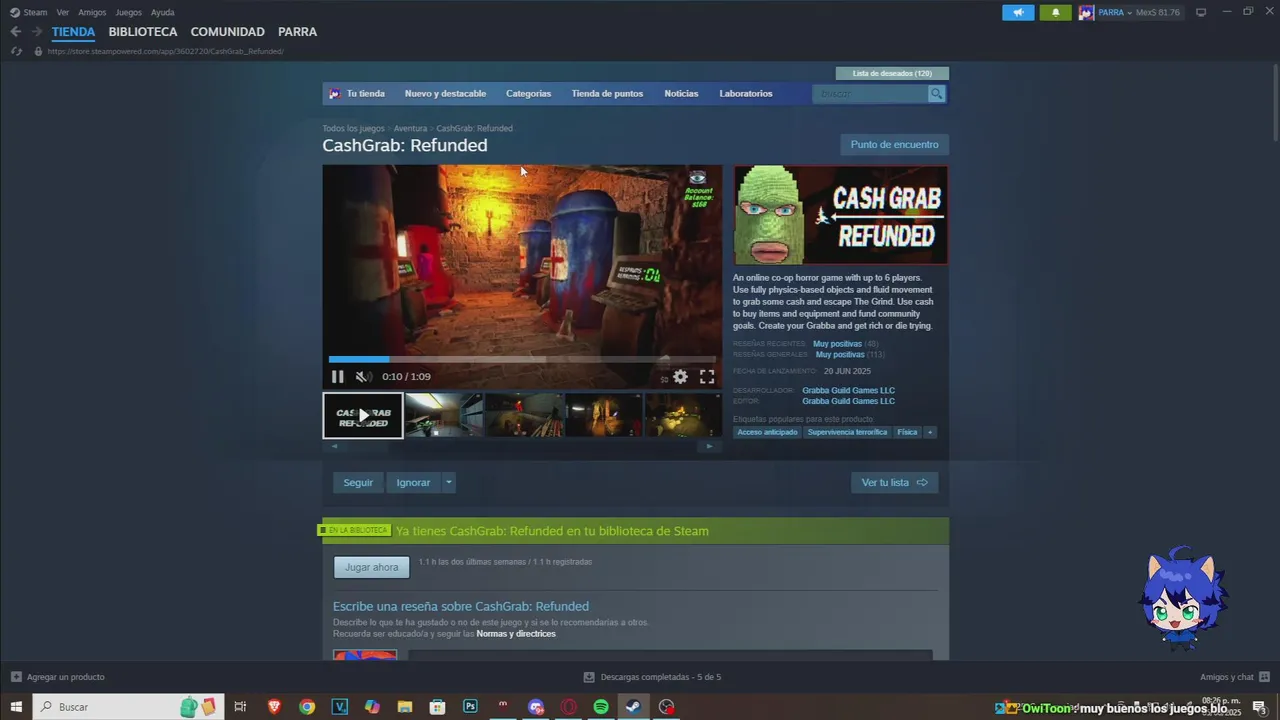Go to BIBLIOTECA section
1280x720 pixels.
(x=143, y=32)
